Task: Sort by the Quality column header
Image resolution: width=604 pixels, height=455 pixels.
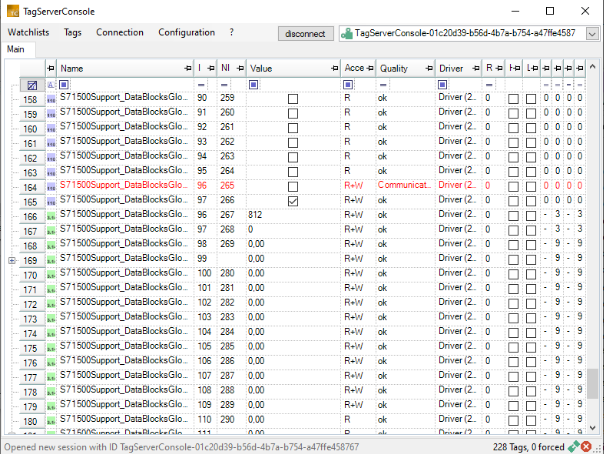Action: pyautogui.click(x=393, y=69)
